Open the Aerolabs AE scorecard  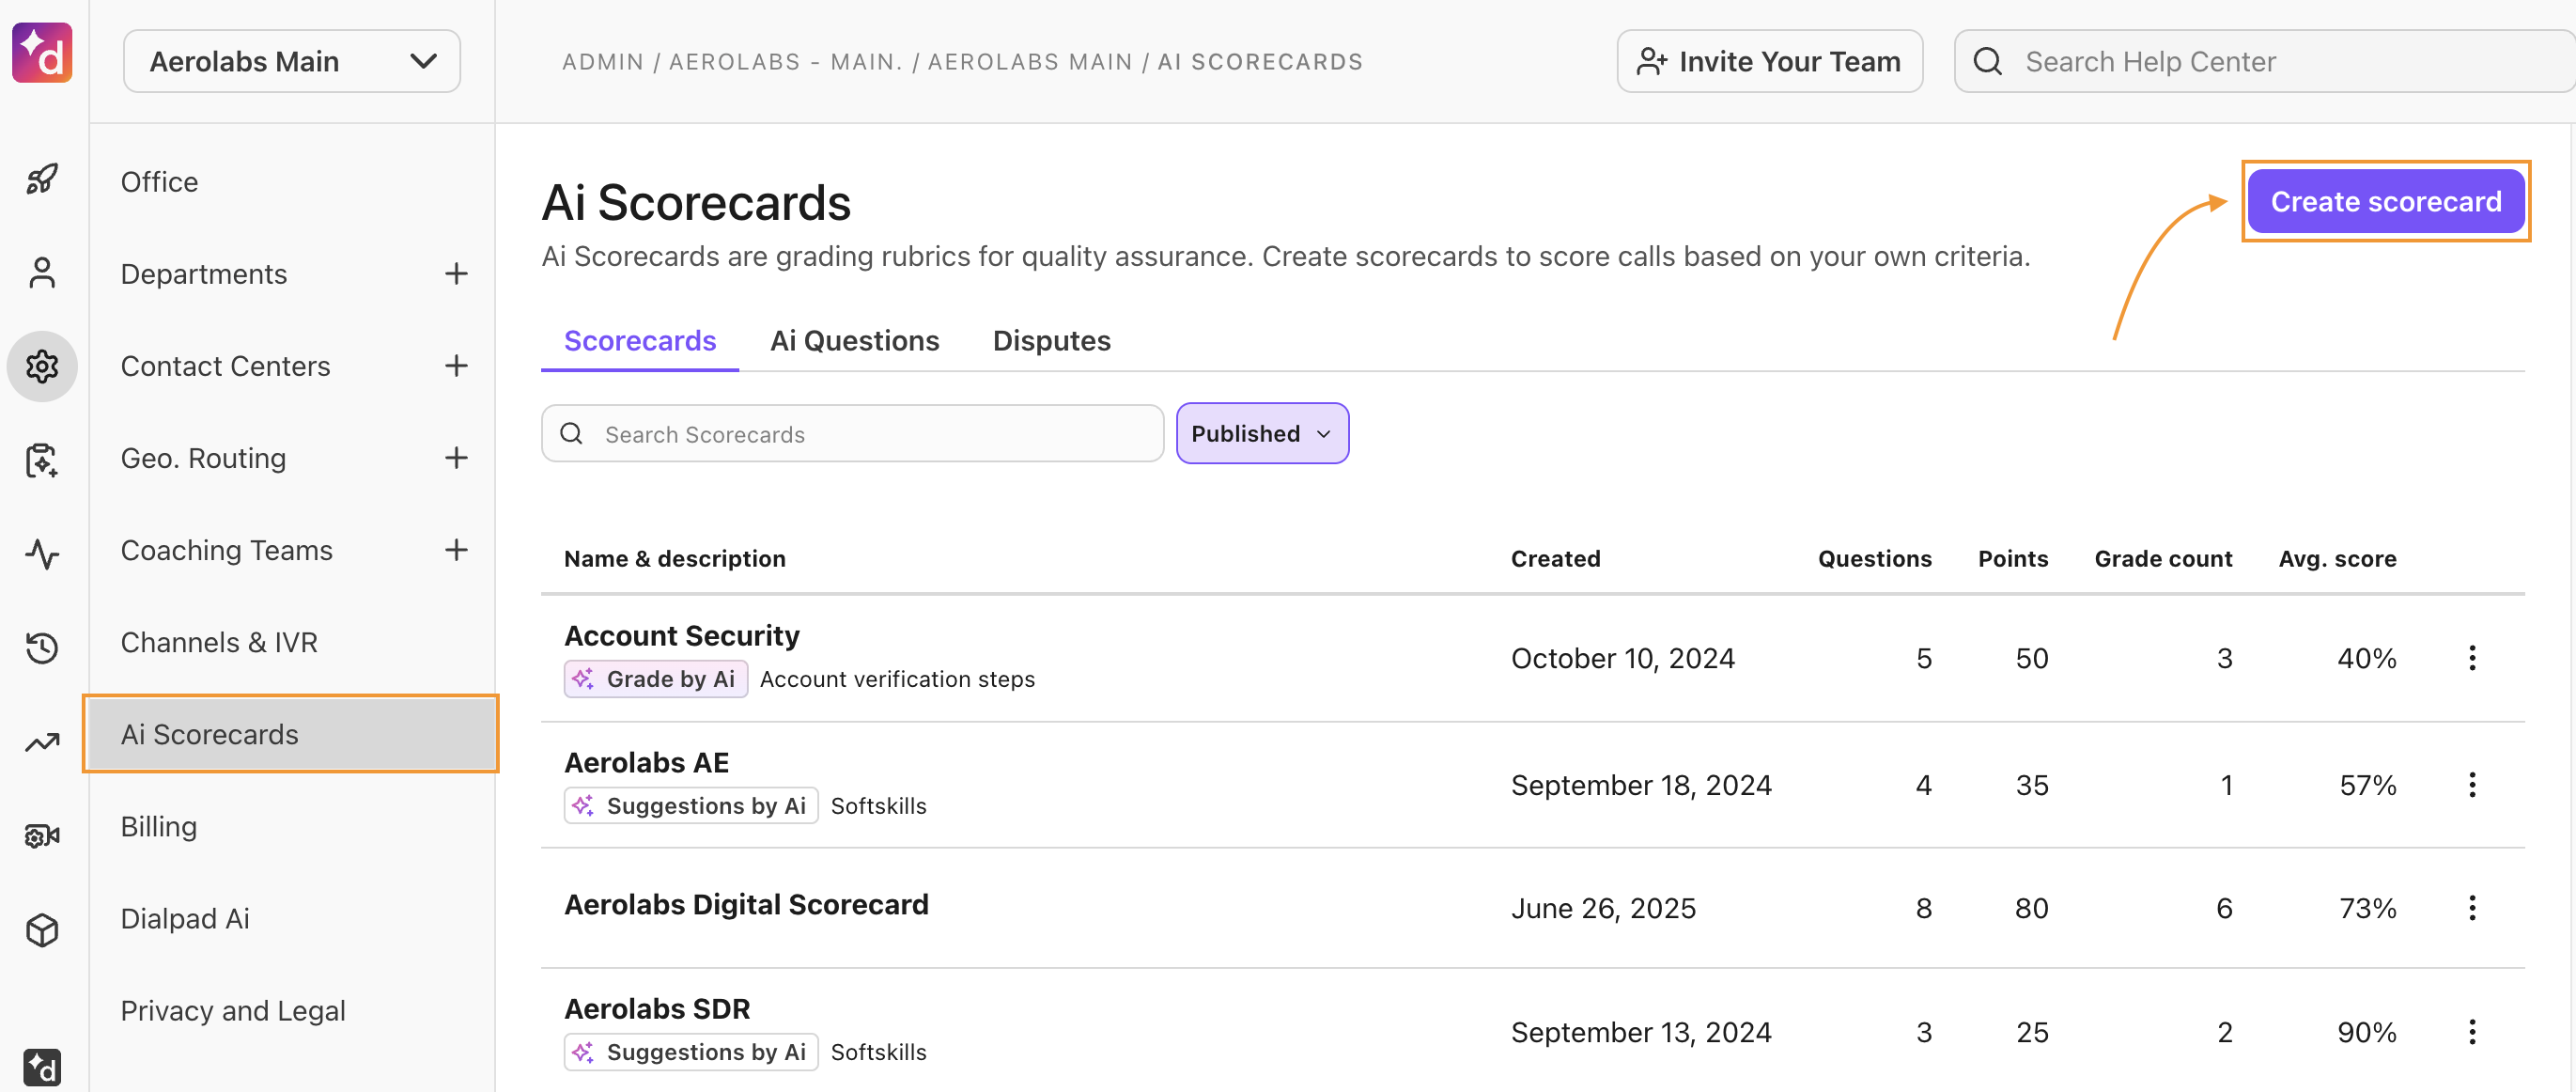coord(646,763)
